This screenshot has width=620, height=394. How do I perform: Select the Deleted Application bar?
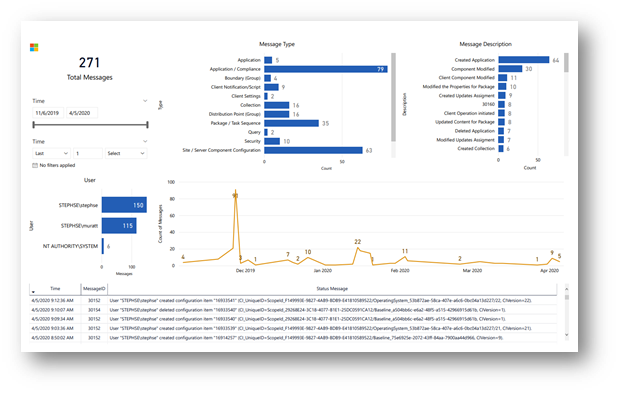tap(501, 131)
